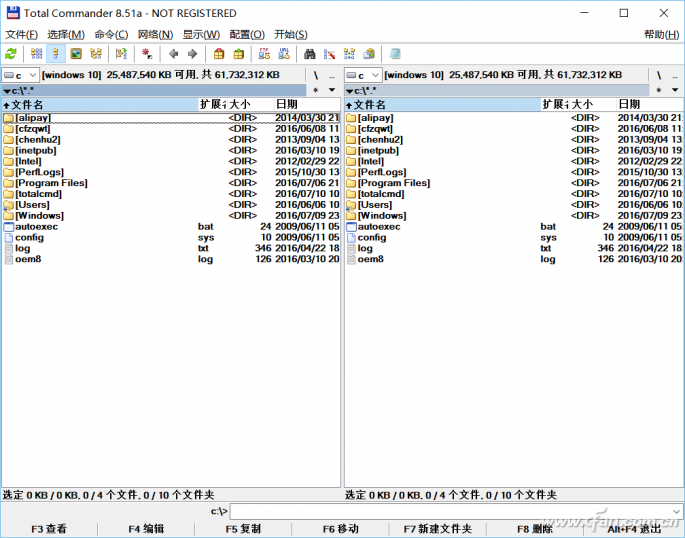685x538 pixels.
Task: Open the 显示(W) menu
Action: pyautogui.click(x=201, y=34)
